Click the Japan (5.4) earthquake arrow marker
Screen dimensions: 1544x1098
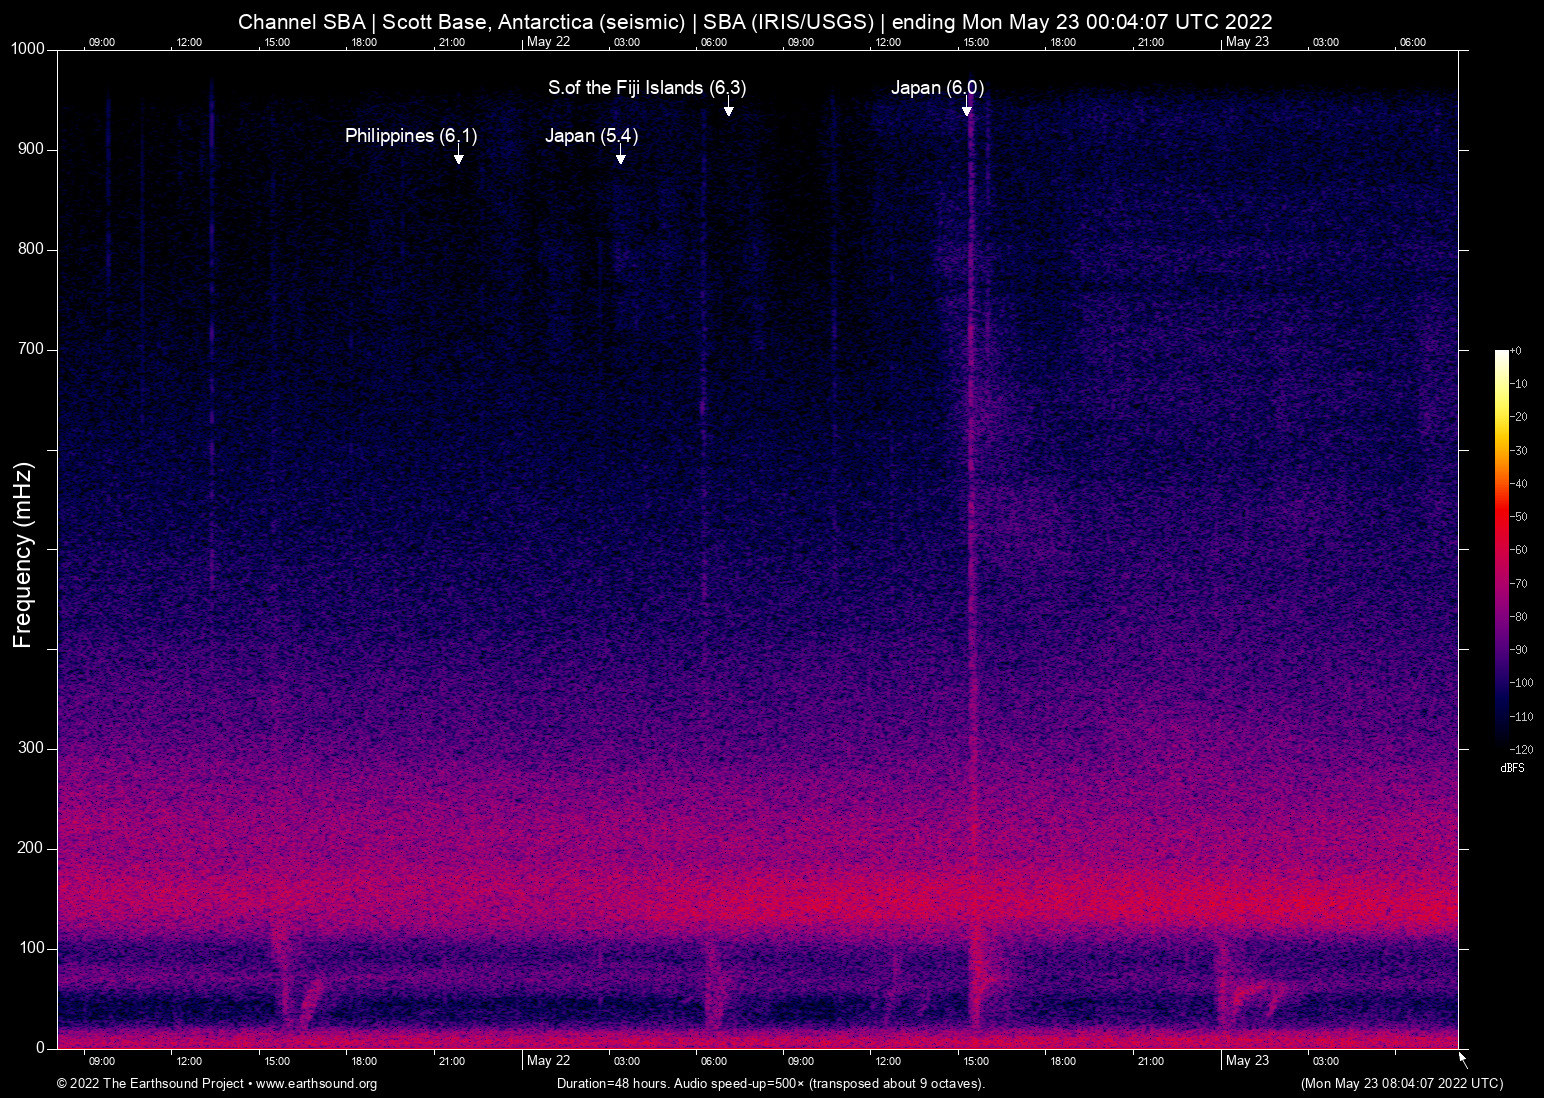[x=621, y=156]
